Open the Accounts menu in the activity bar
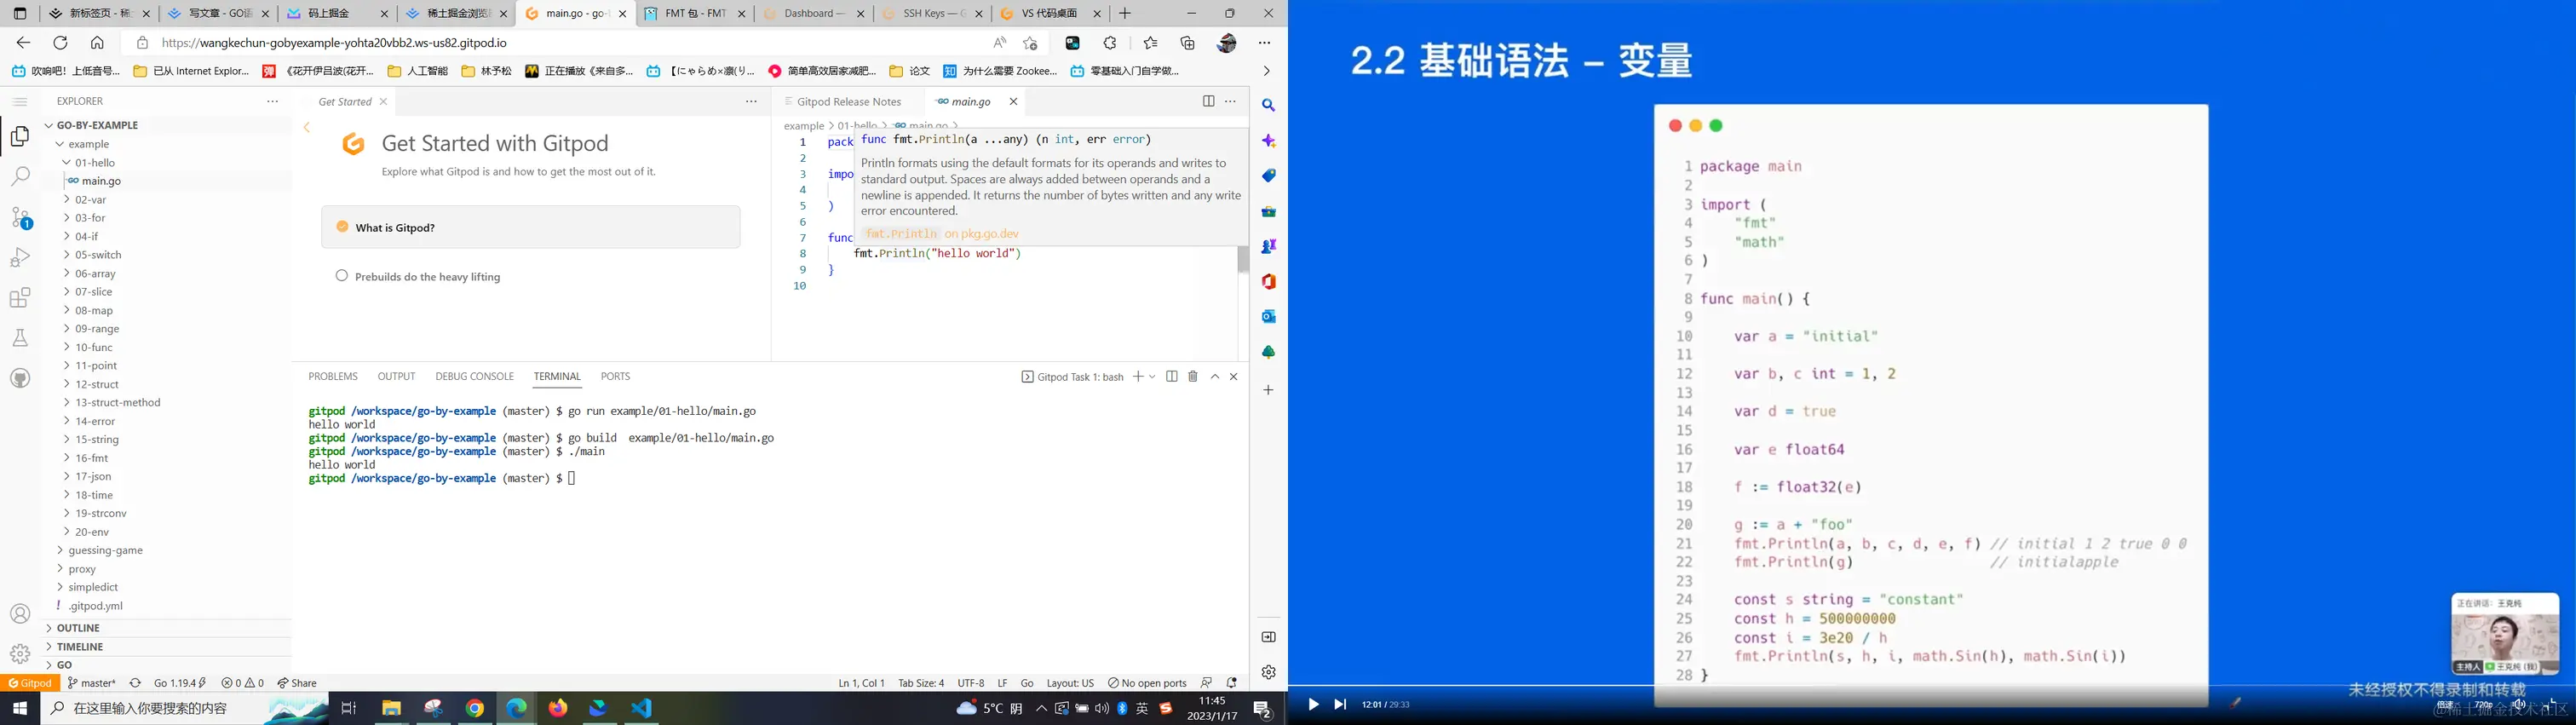This screenshot has height=725, width=2576. point(20,614)
